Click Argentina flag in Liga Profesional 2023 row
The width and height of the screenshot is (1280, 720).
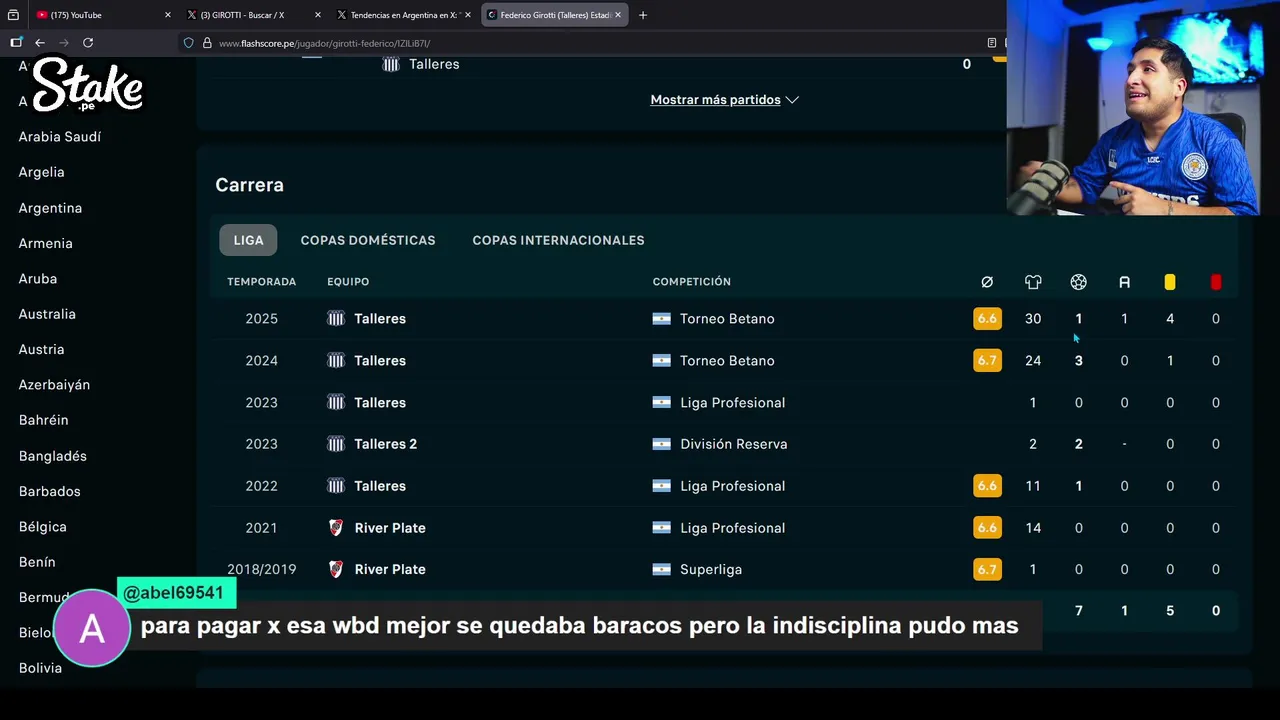coord(661,403)
